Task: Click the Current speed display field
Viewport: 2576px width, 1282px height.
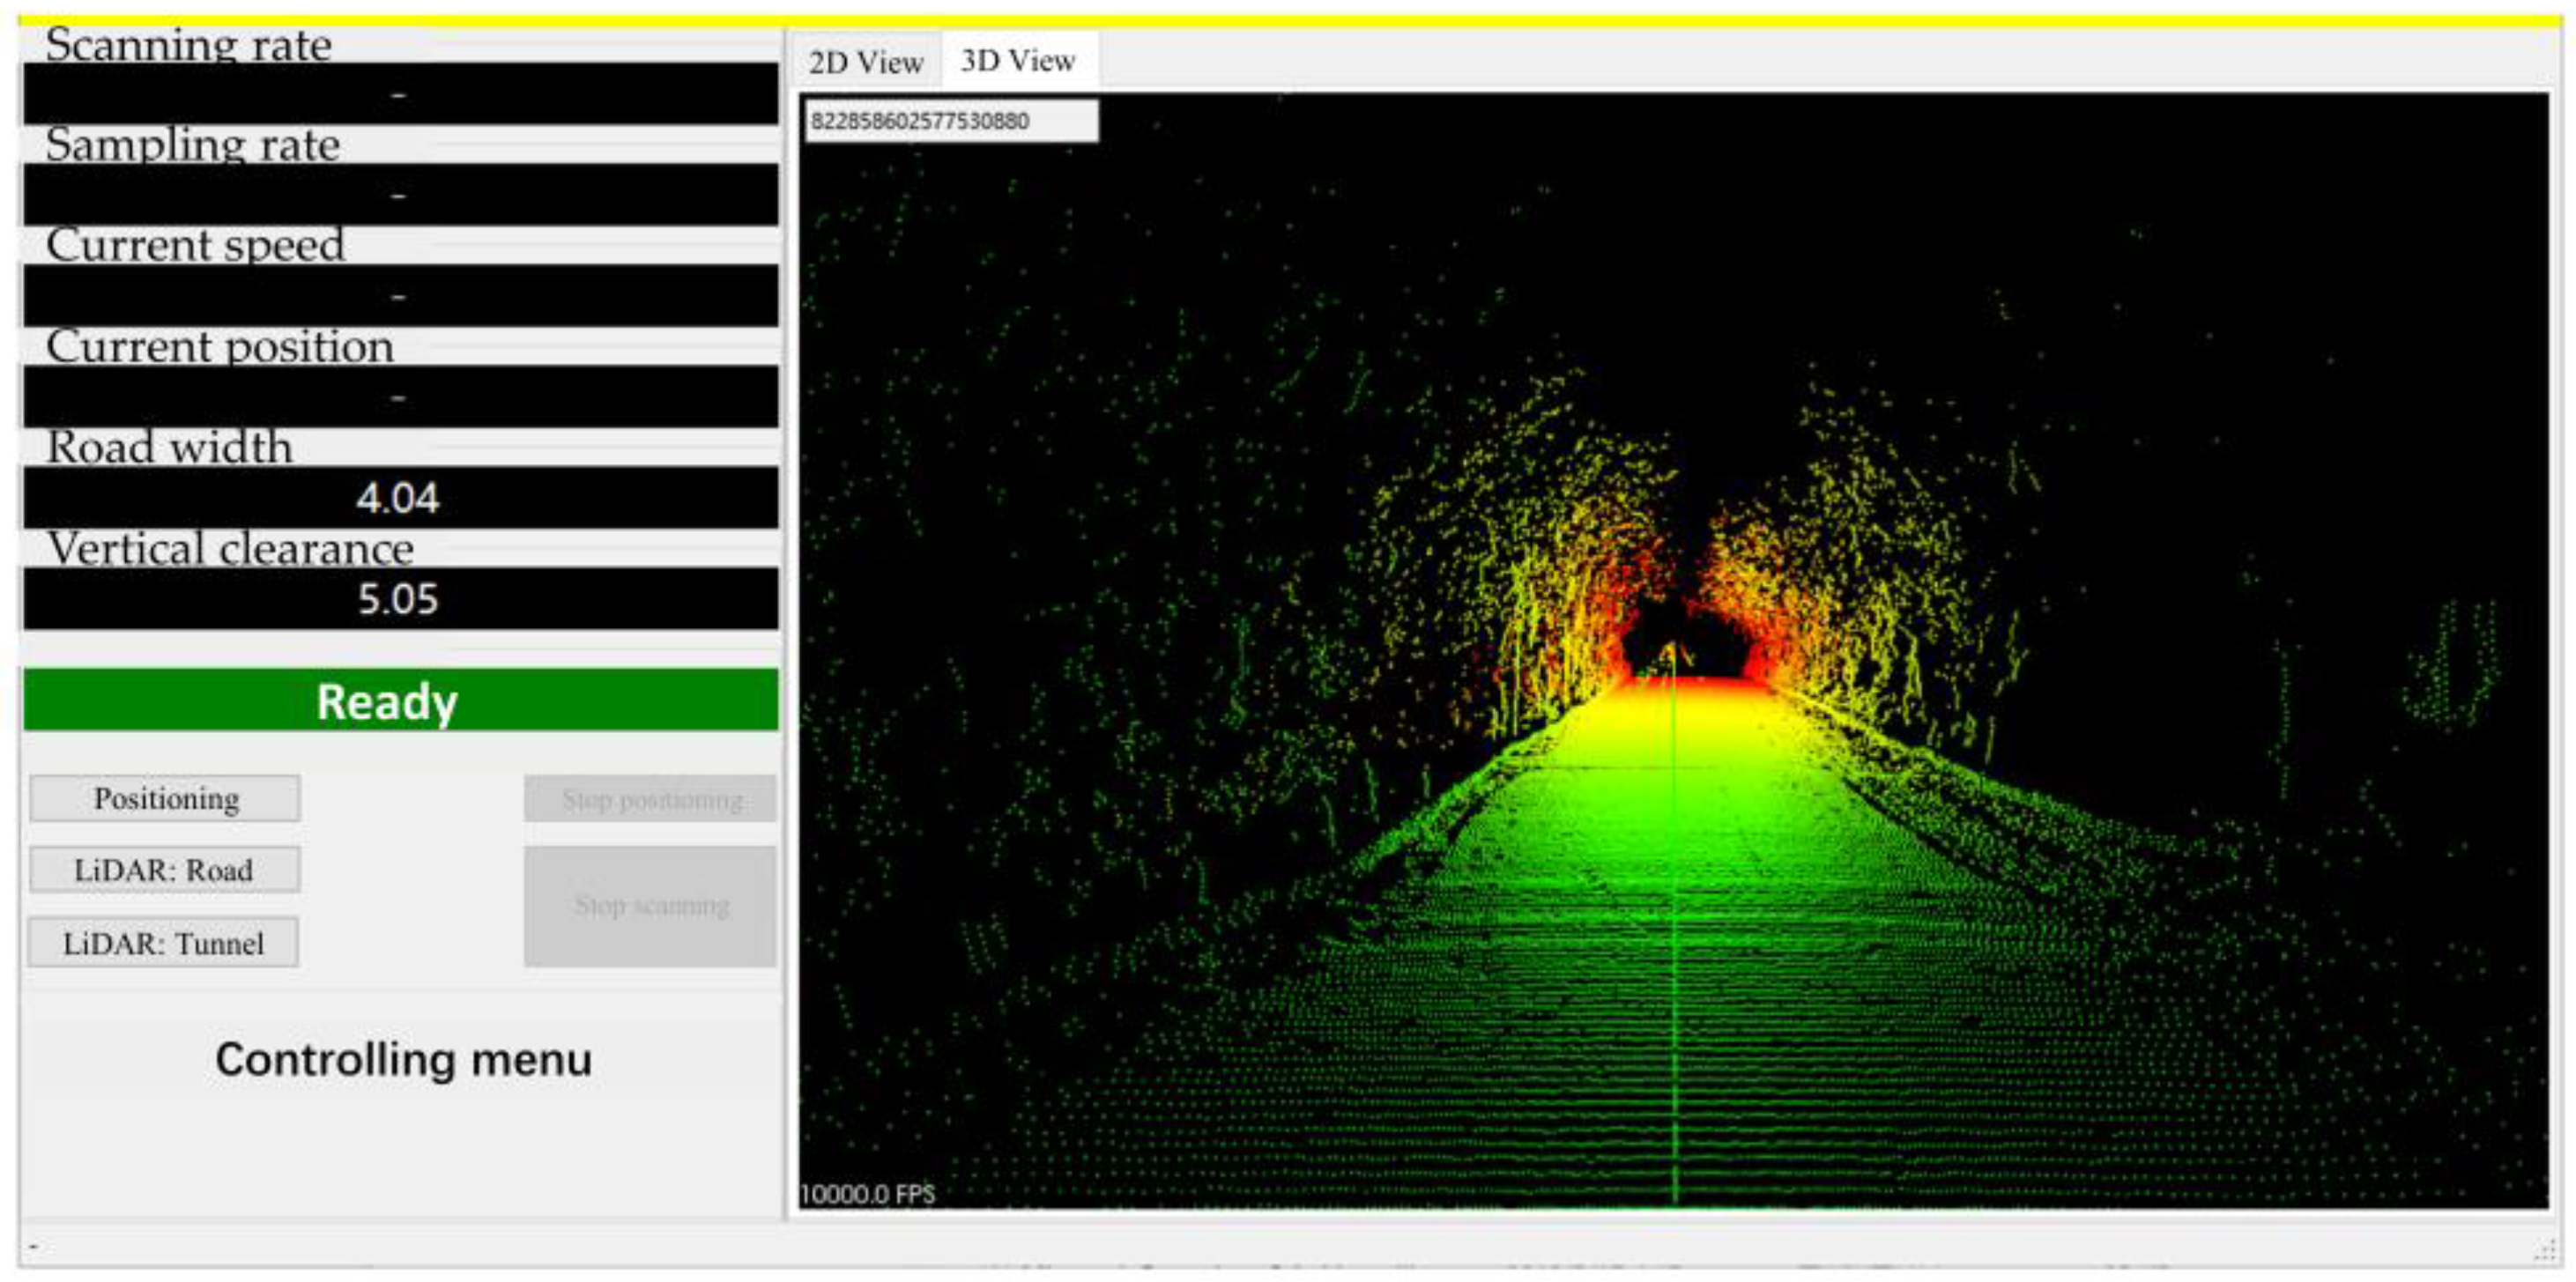Action: (400, 295)
